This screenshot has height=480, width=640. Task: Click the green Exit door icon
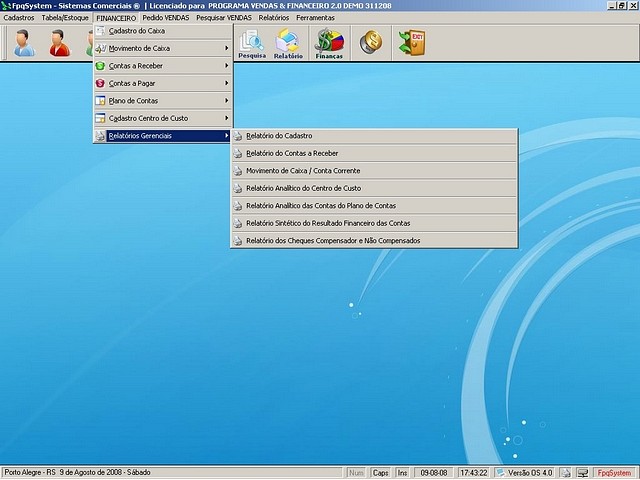pos(411,43)
